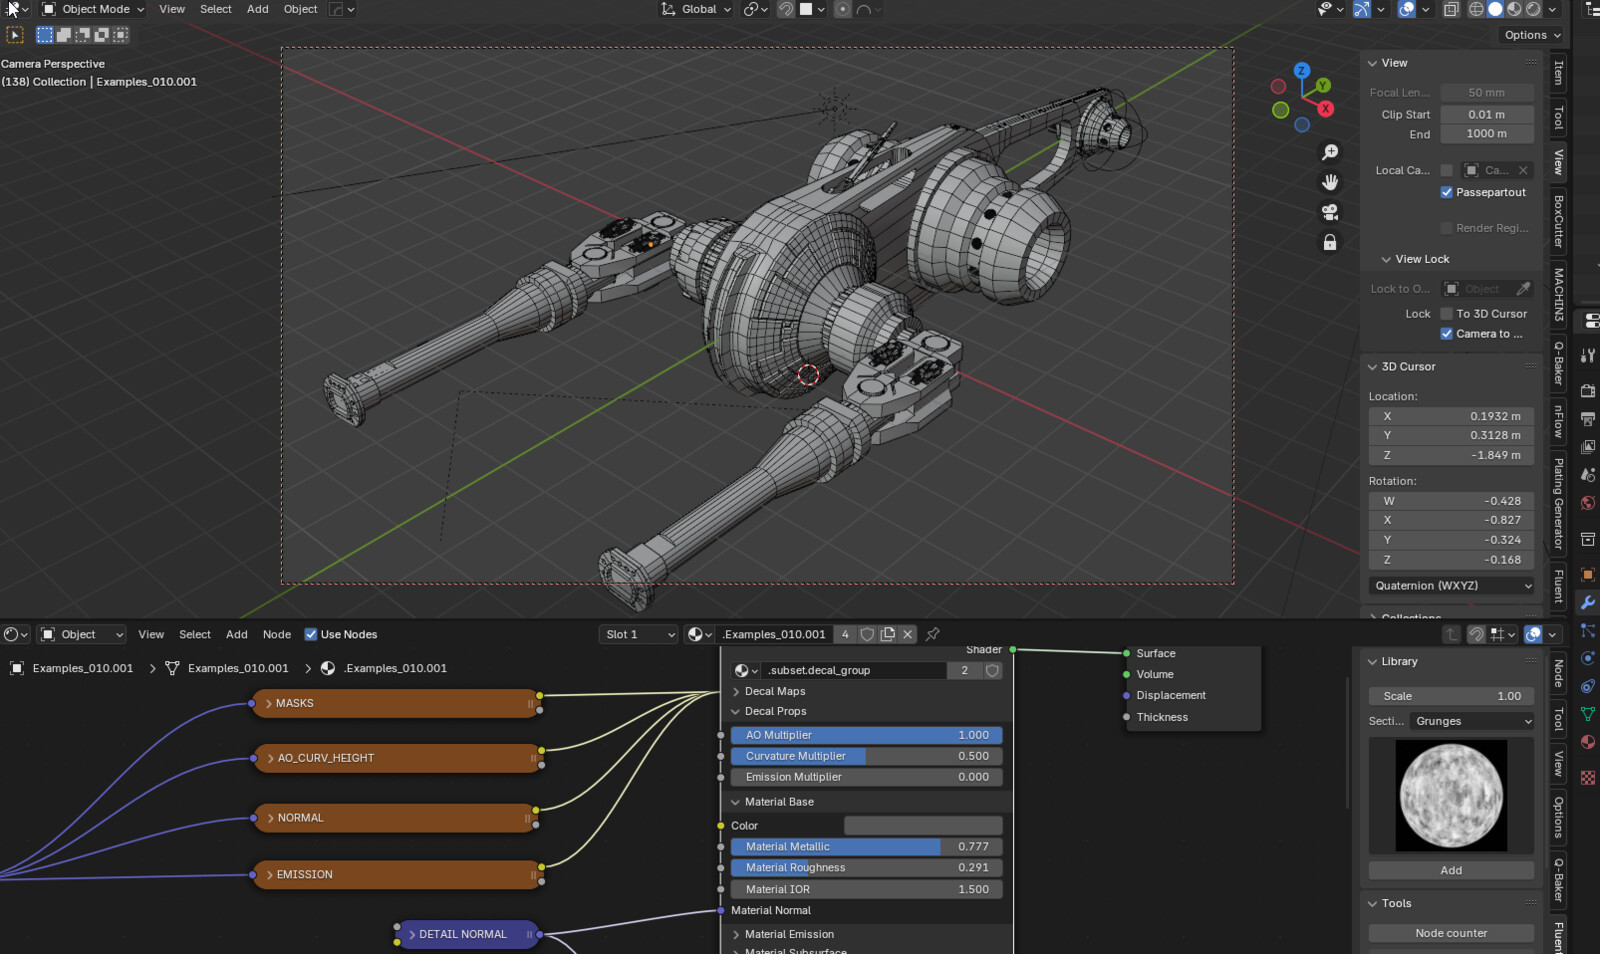Open the 3D viewport Object menu
The width and height of the screenshot is (1600, 954).
(300, 9)
